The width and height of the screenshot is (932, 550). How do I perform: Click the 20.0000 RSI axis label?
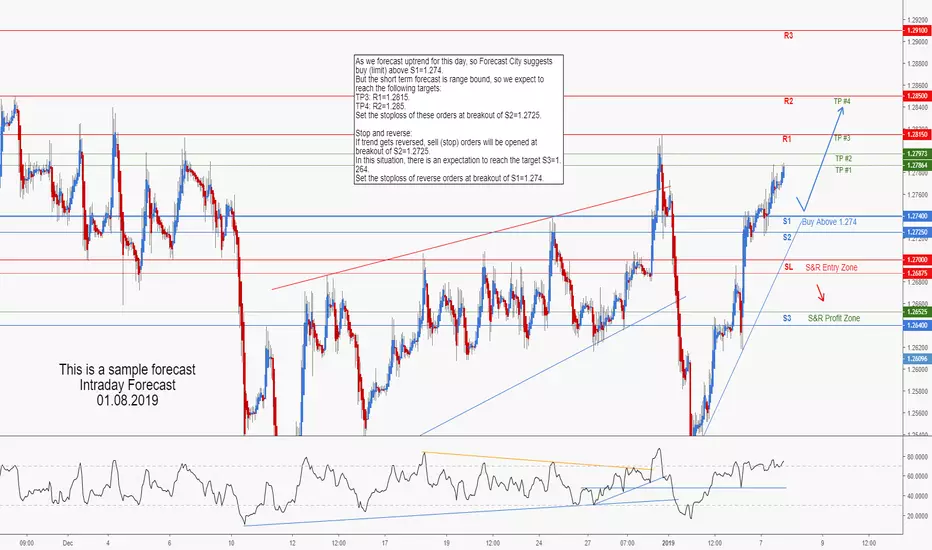(918, 516)
